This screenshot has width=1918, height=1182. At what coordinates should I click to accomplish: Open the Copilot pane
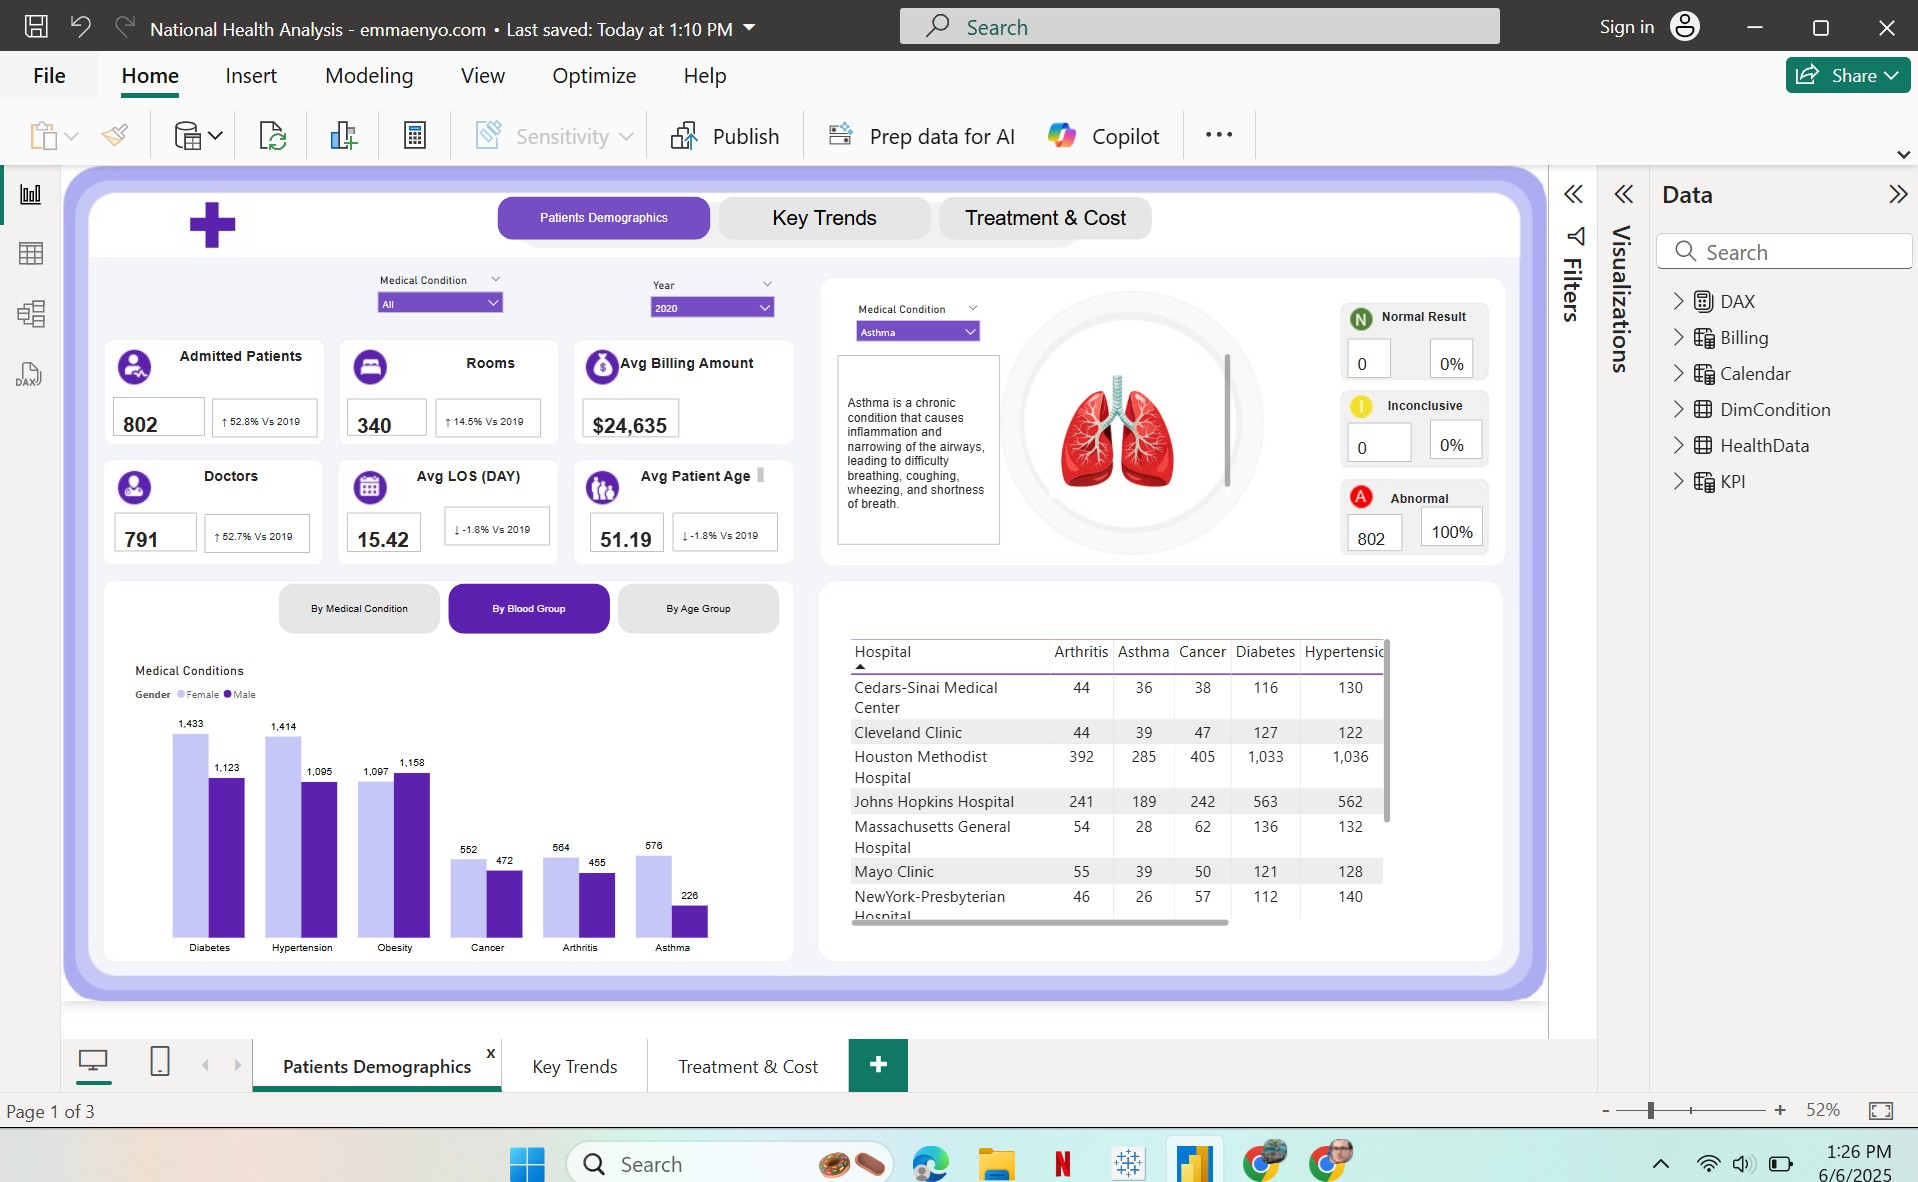point(1104,136)
